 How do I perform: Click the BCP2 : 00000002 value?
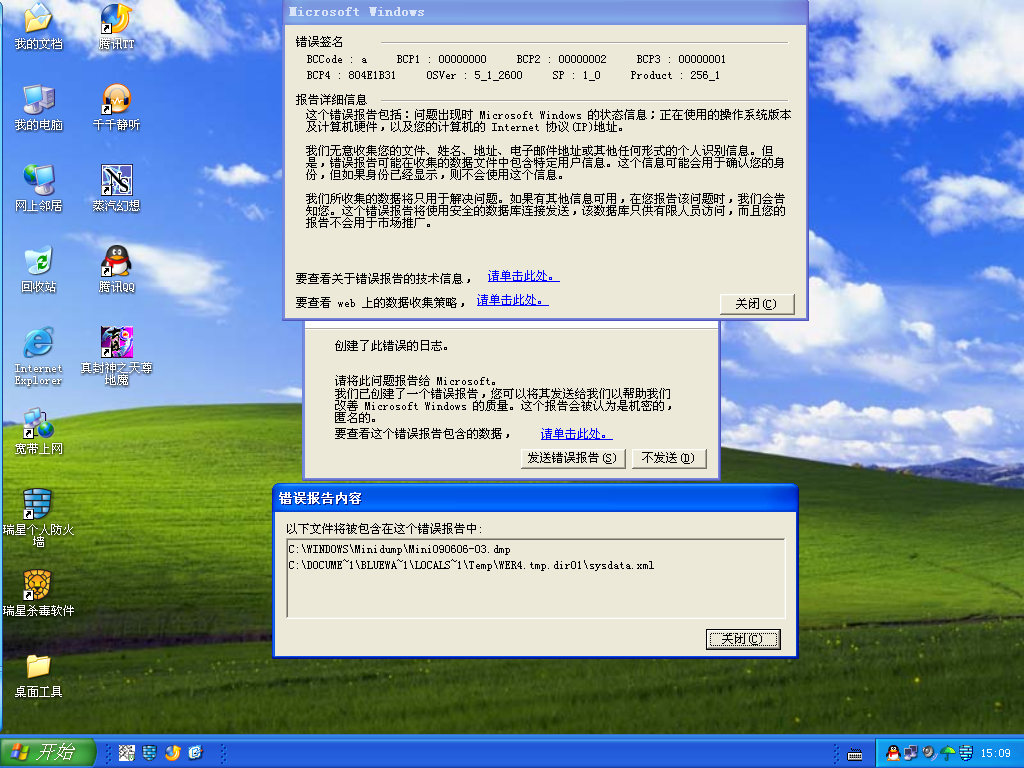561,59
